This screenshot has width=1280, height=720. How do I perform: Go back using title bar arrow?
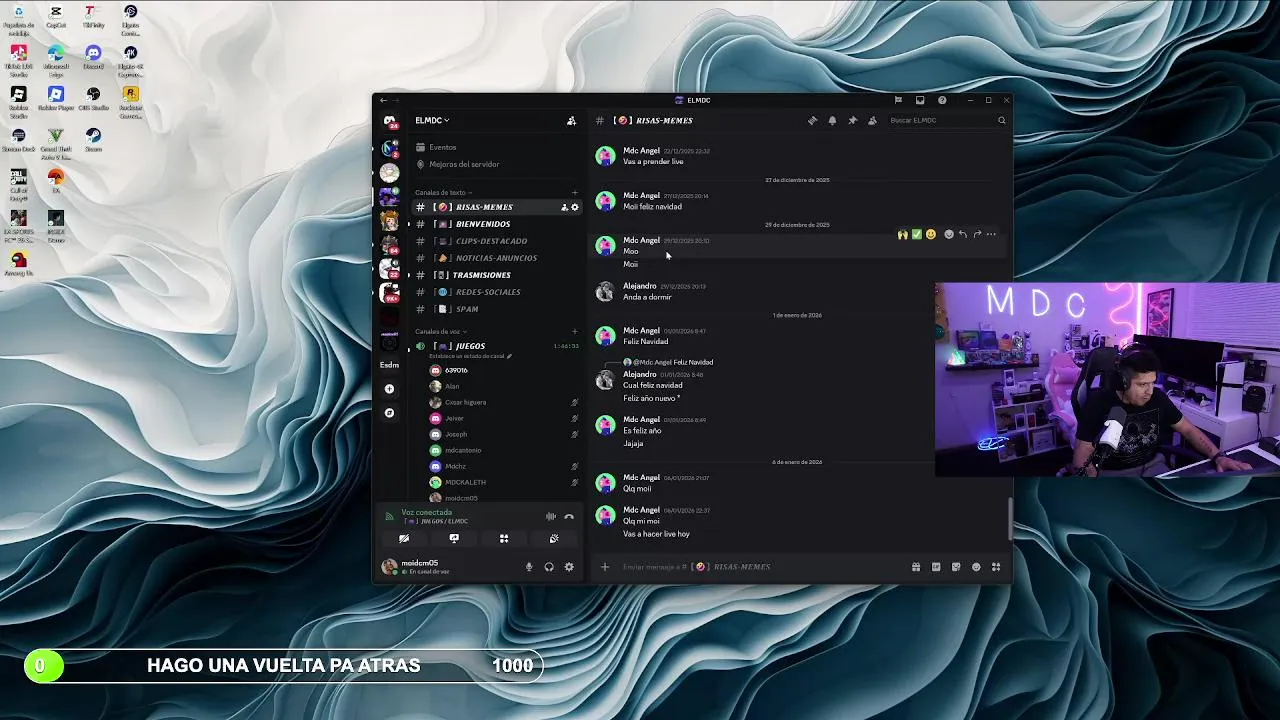click(383, 100)
